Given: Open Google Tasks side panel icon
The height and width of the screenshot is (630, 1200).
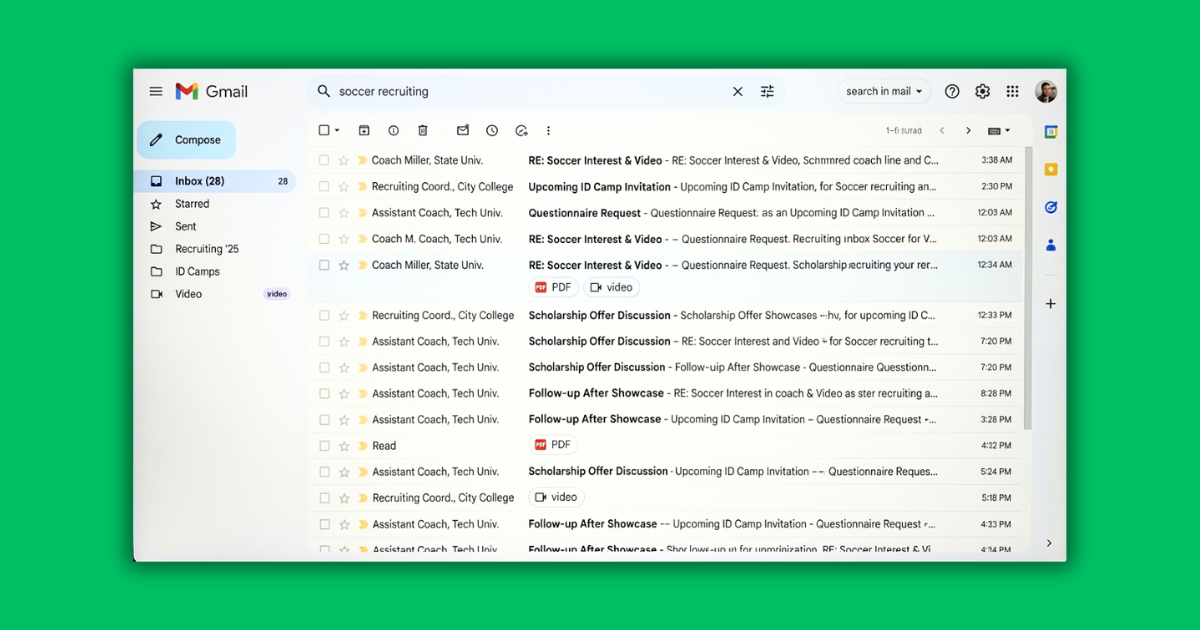Looking at the screenshot, I should [x=1050, y=207].
